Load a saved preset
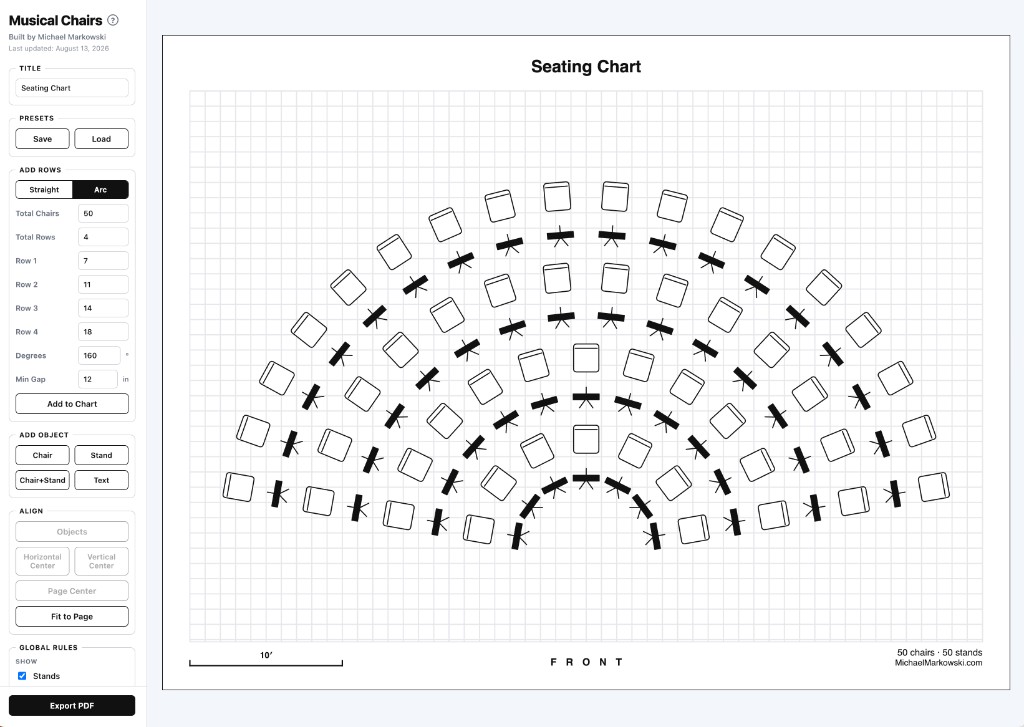The height and width of the screenshot is (727, 1024). tap(101, 138)
